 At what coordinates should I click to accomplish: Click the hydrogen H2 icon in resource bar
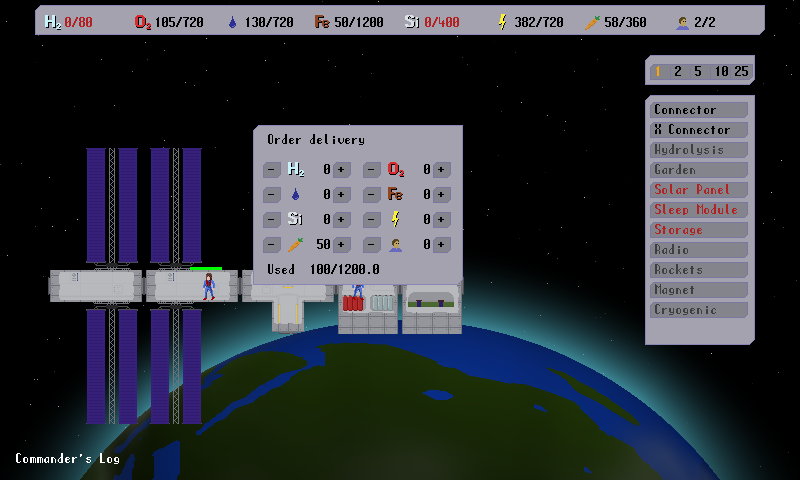click(x=53, y=22)
